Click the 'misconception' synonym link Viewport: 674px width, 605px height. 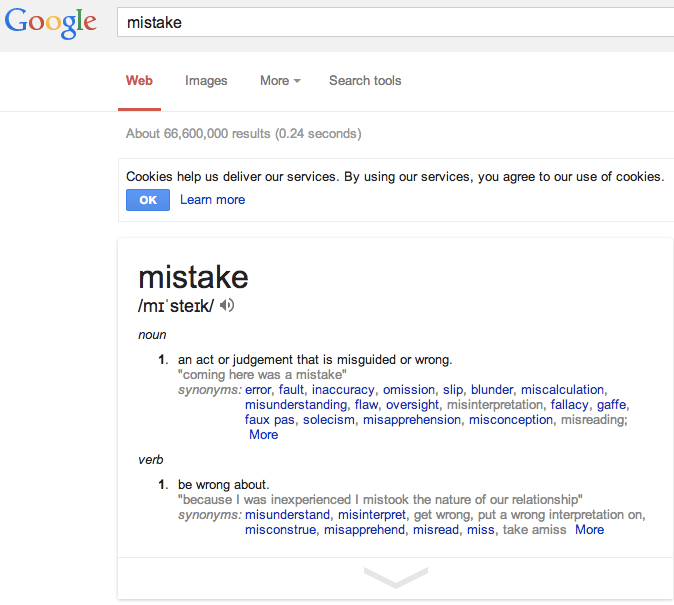coord(511,420)
